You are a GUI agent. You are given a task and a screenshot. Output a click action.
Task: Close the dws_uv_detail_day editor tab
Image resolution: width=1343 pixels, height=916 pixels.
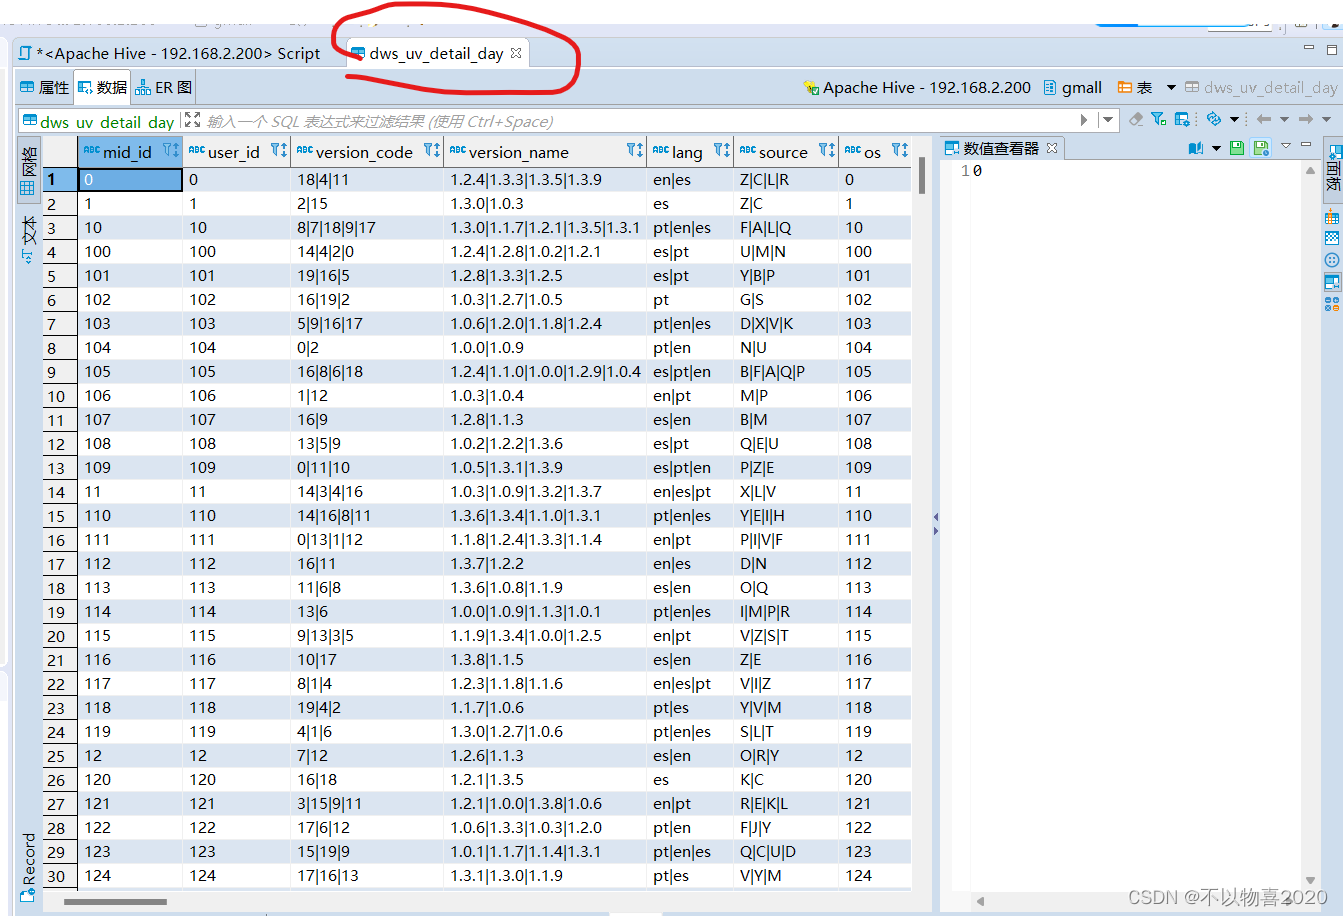516,53
